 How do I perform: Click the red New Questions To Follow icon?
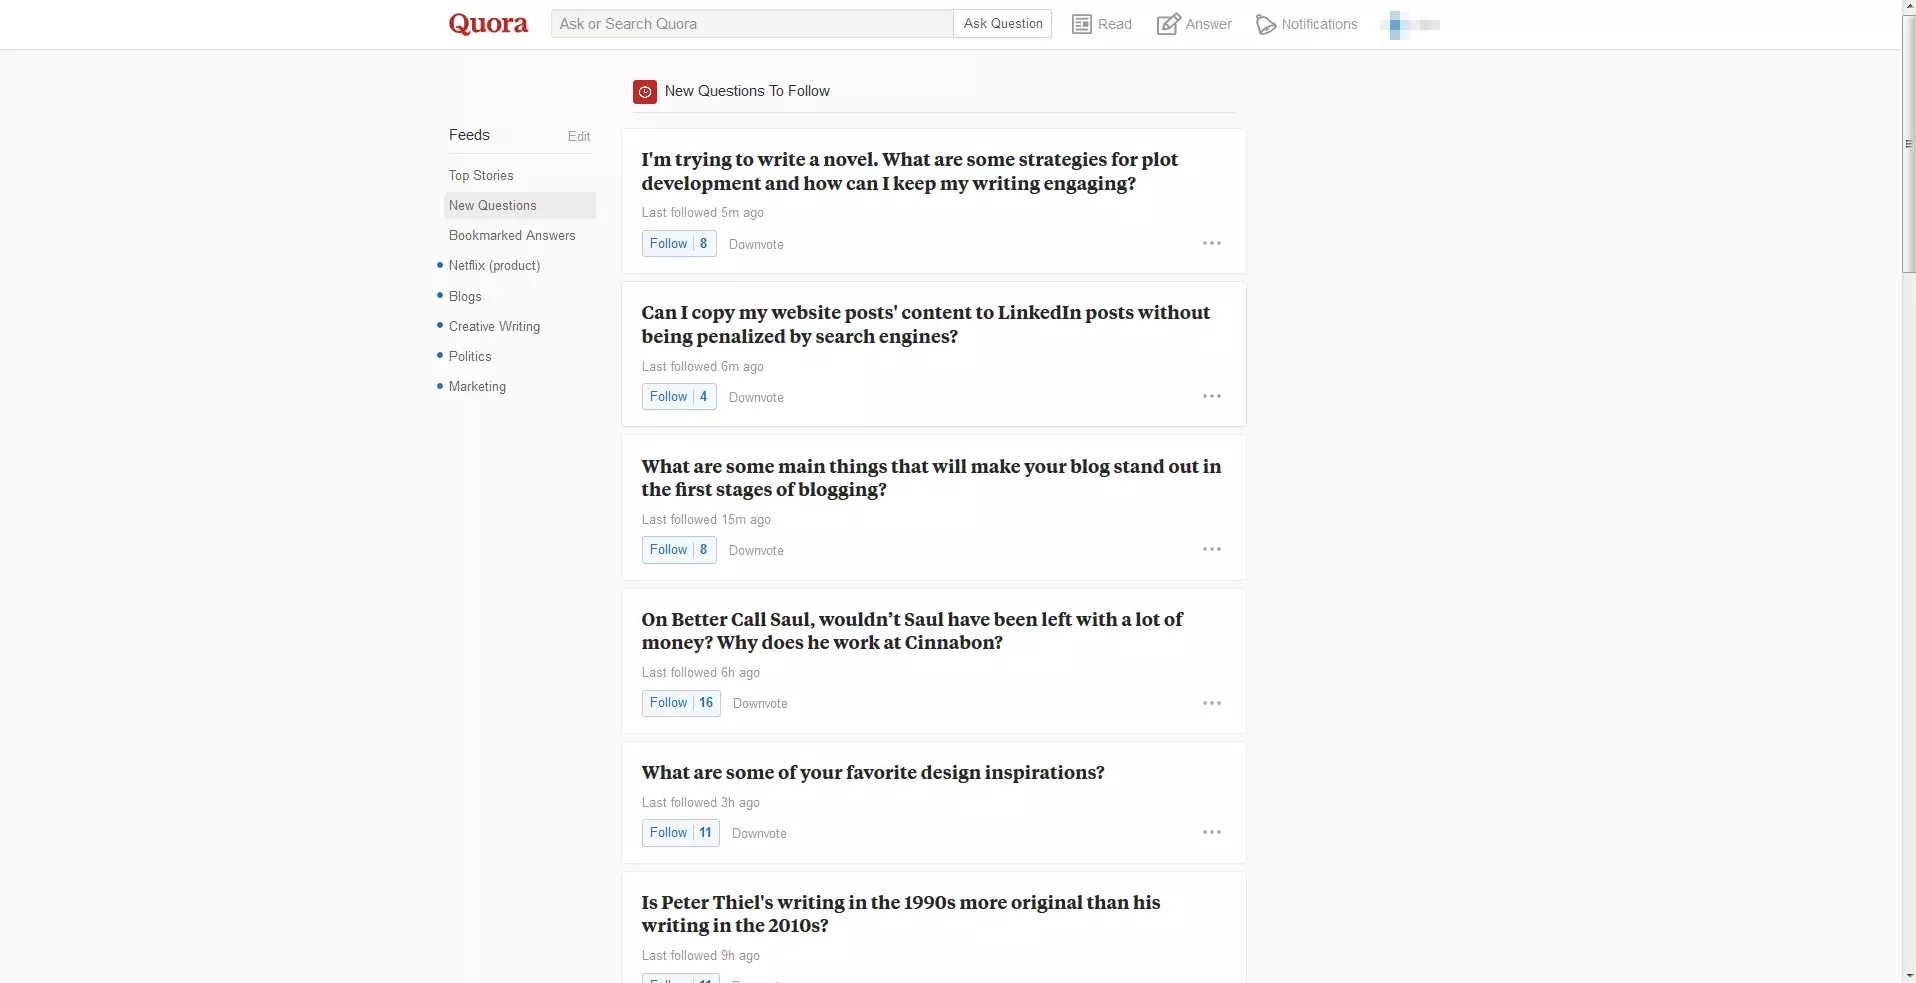[x=645, y=92]
